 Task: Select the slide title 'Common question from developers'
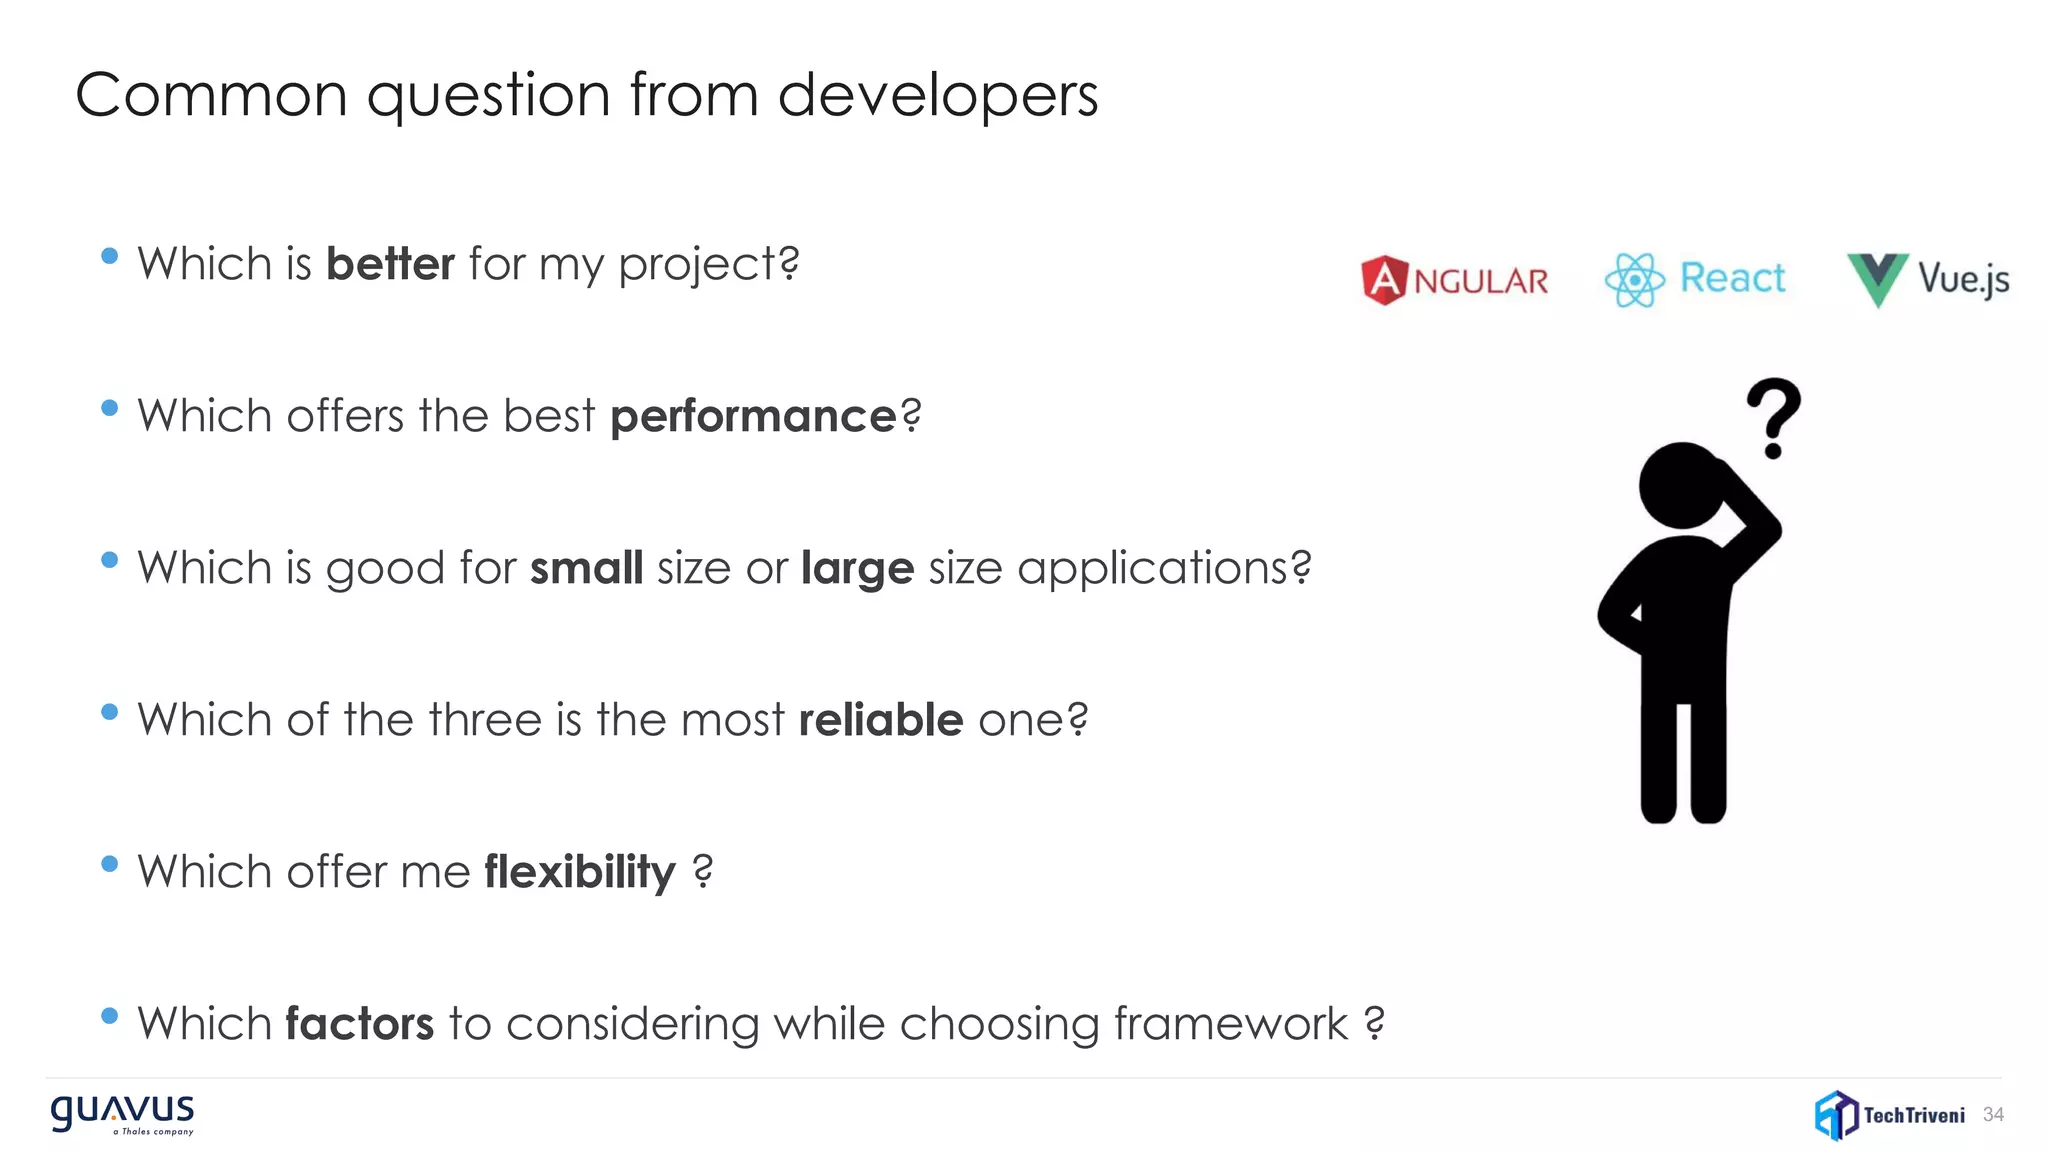[587, 96]
